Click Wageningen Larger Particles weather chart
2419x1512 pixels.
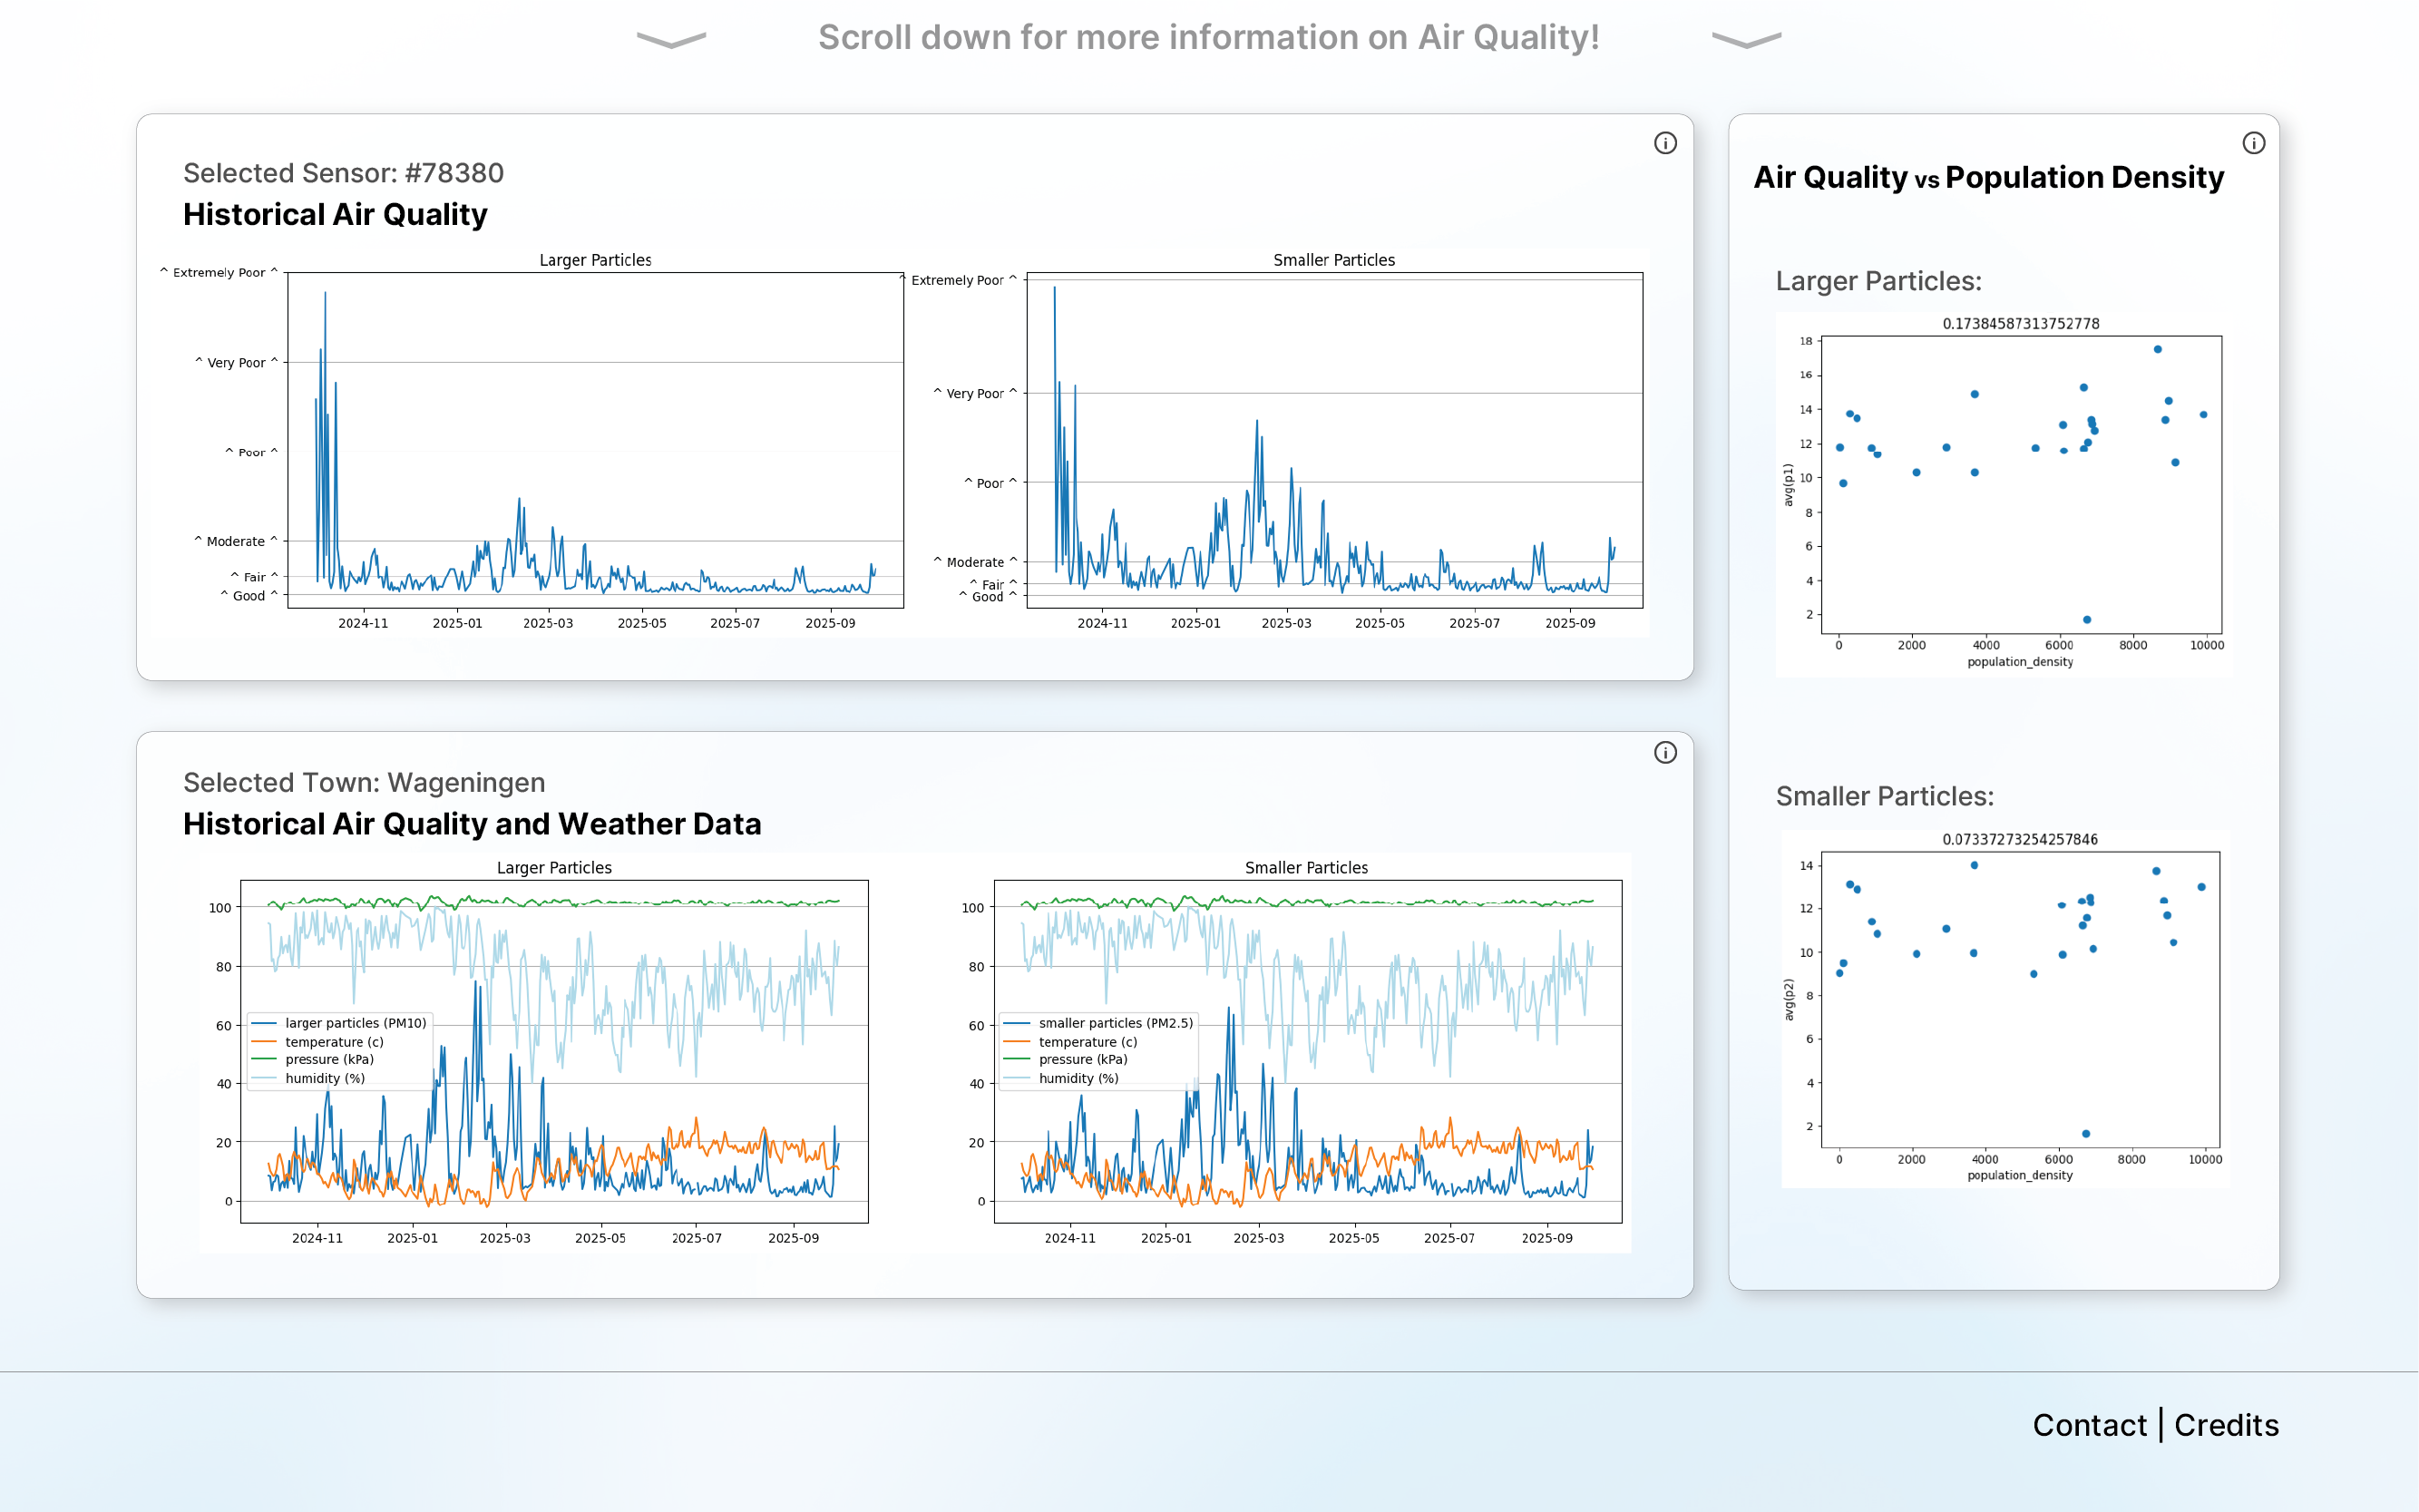554,1051
